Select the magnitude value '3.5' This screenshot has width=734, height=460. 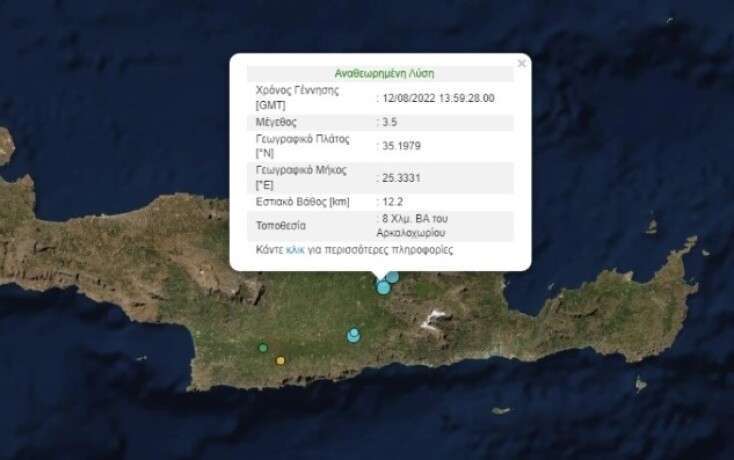coord(389,122)
